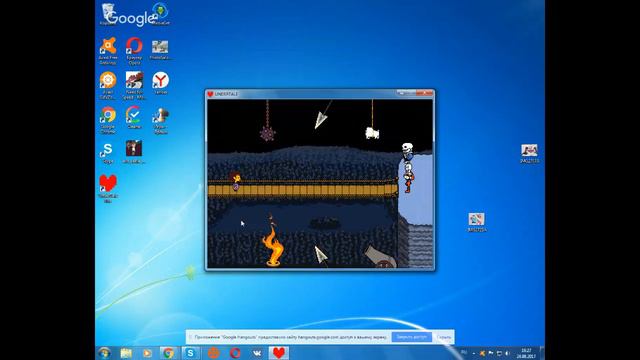Open the language indicator in the tray
The height and width of the screenshot is (360, 640).
[464, 353]
